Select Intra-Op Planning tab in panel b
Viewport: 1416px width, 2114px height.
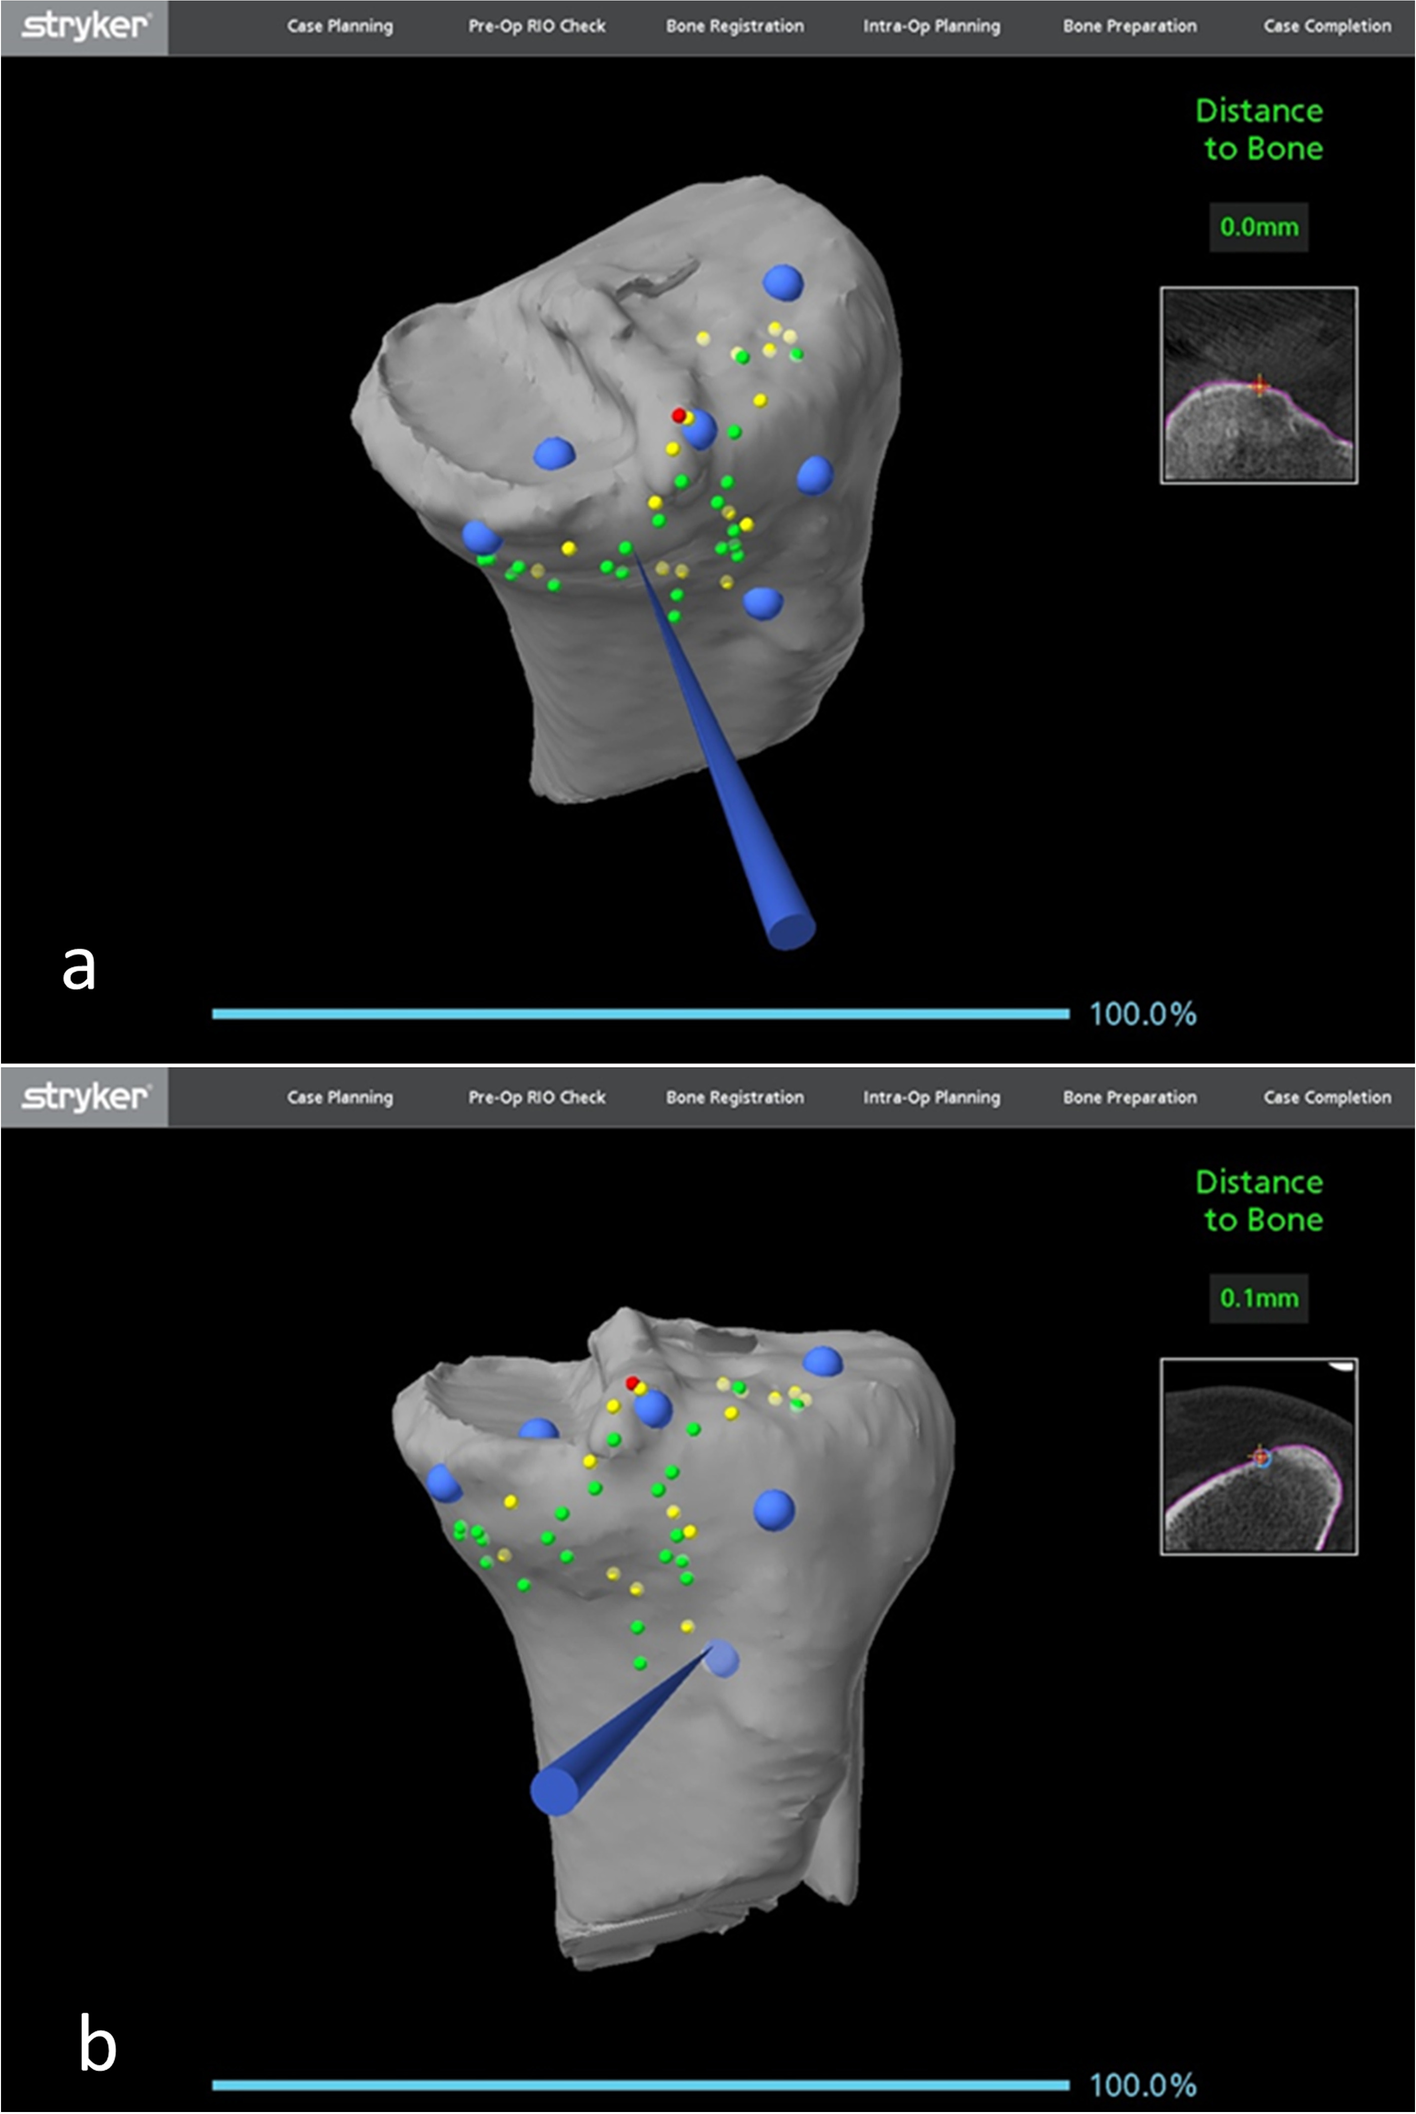(x=932, y=1097)
